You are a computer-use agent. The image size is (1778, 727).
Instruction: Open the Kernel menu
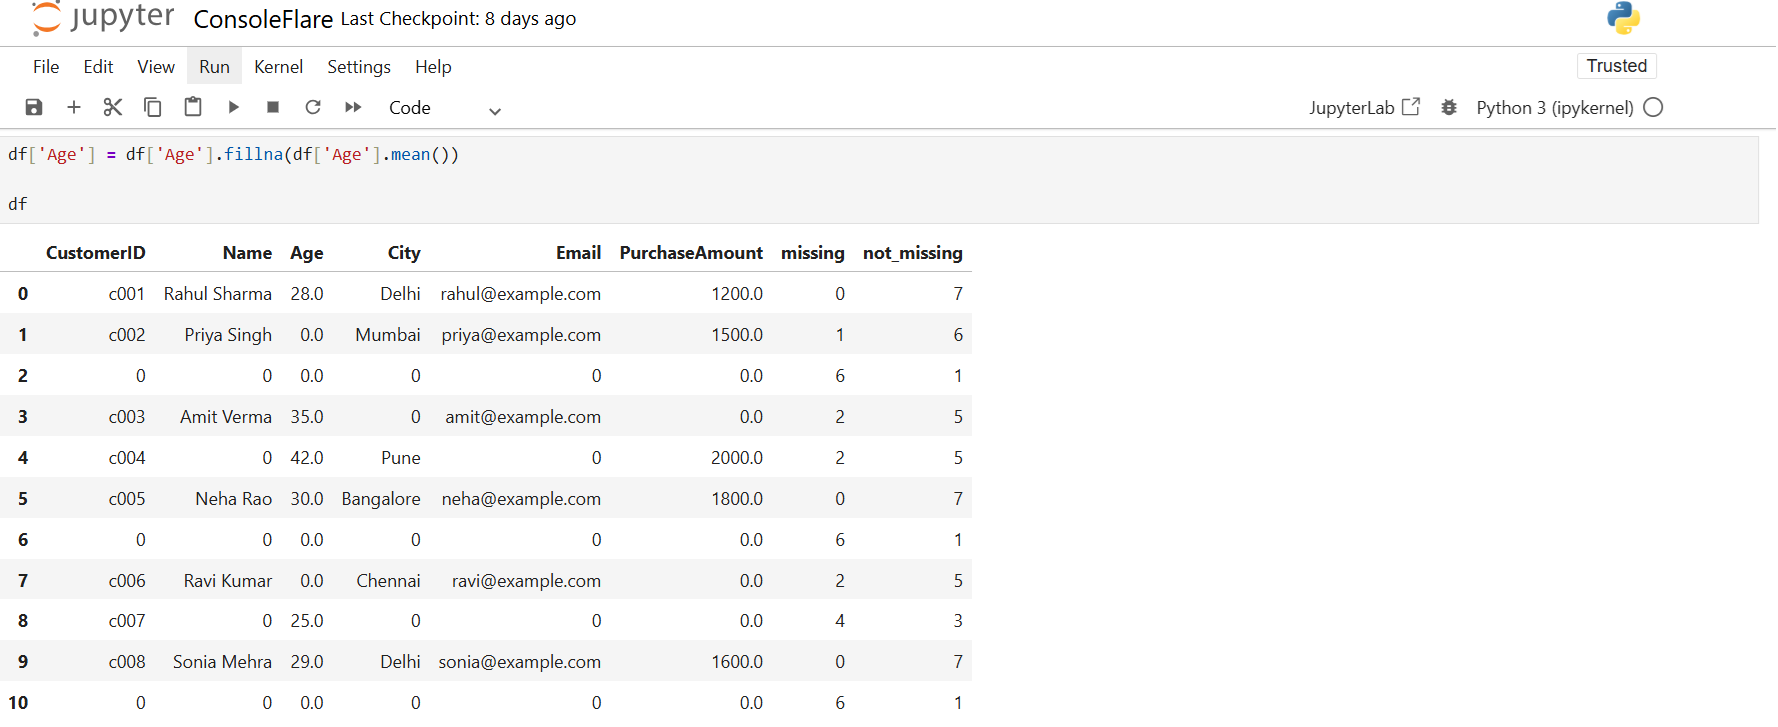[x=278, y=67]
